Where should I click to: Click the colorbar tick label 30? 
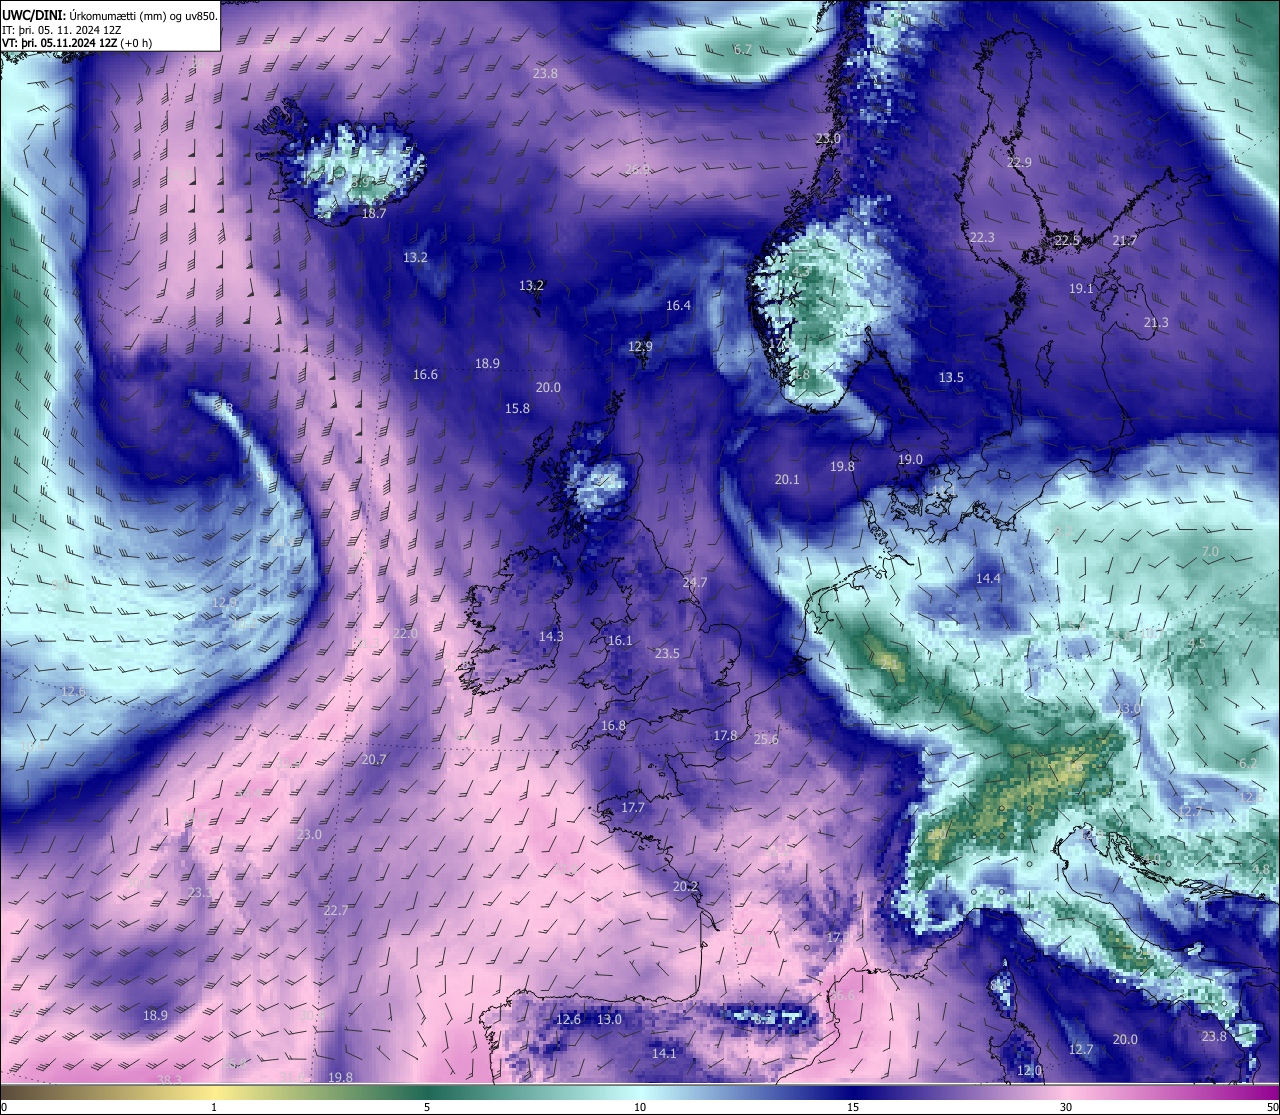coord(1066,1107)
